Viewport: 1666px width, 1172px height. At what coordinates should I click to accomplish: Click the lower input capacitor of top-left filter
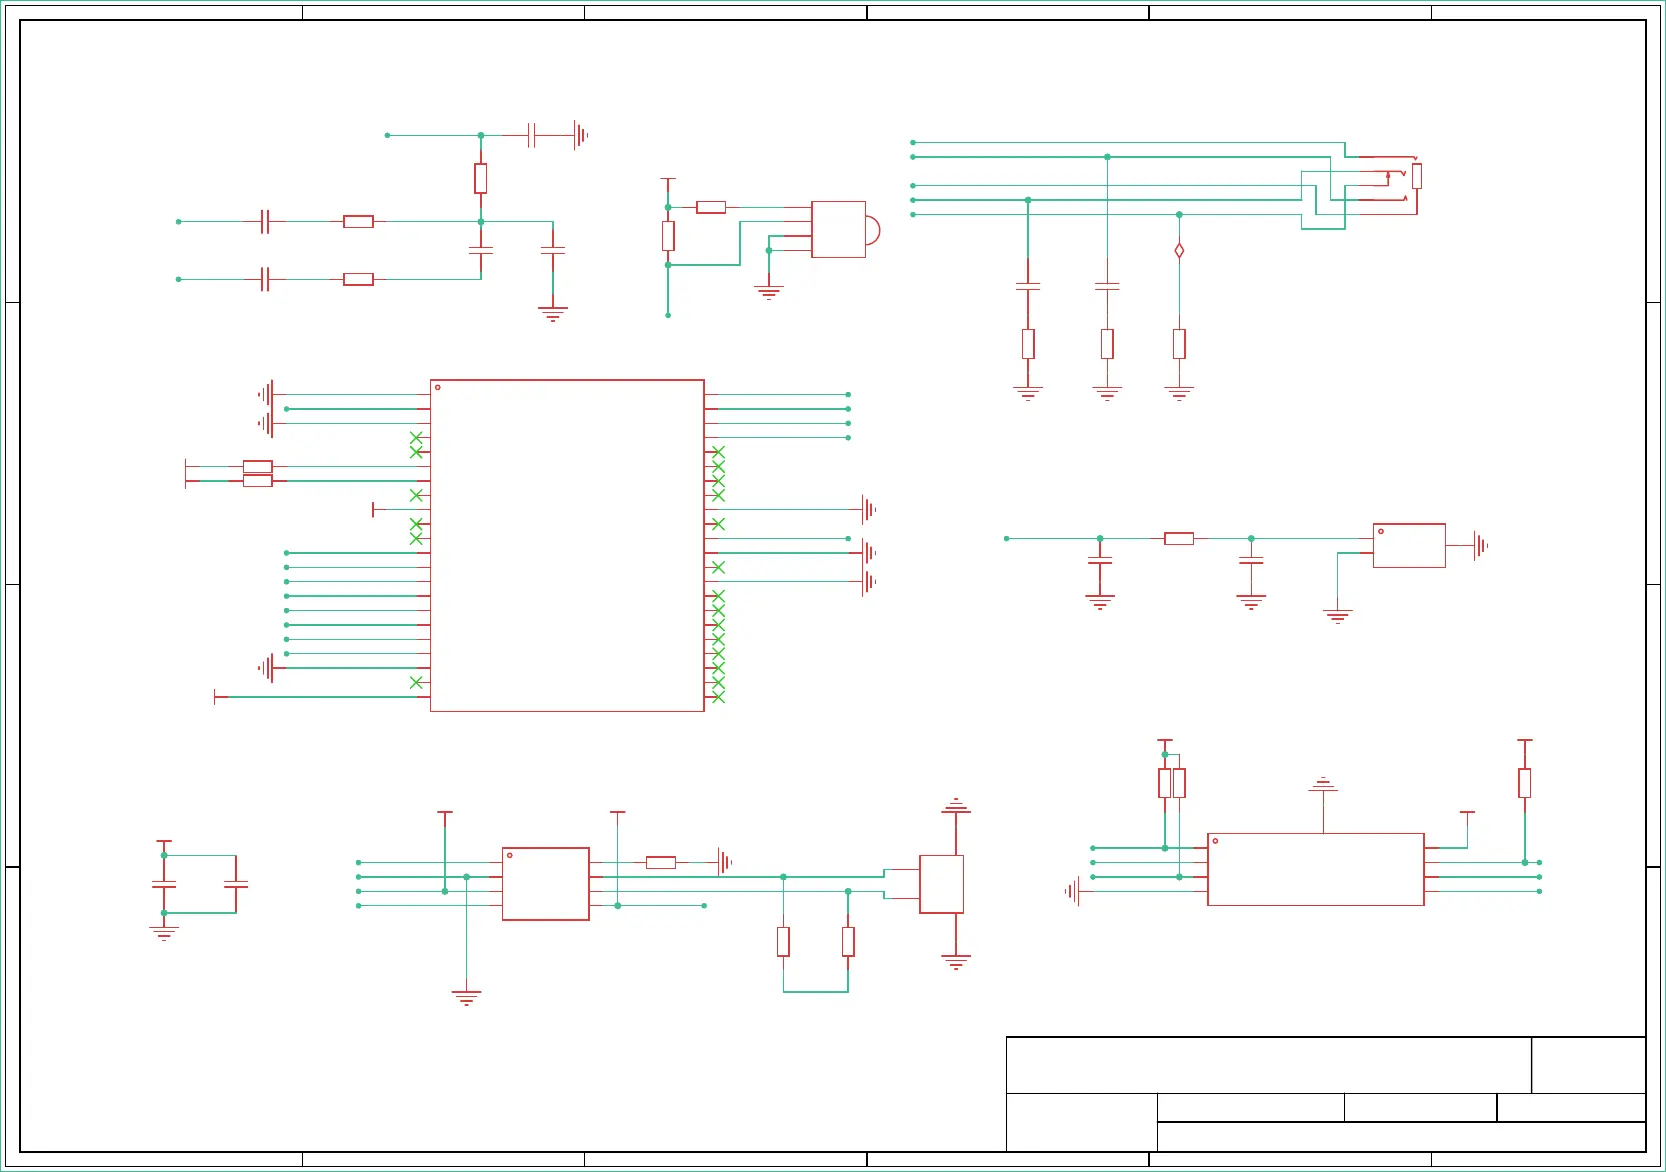265,279
